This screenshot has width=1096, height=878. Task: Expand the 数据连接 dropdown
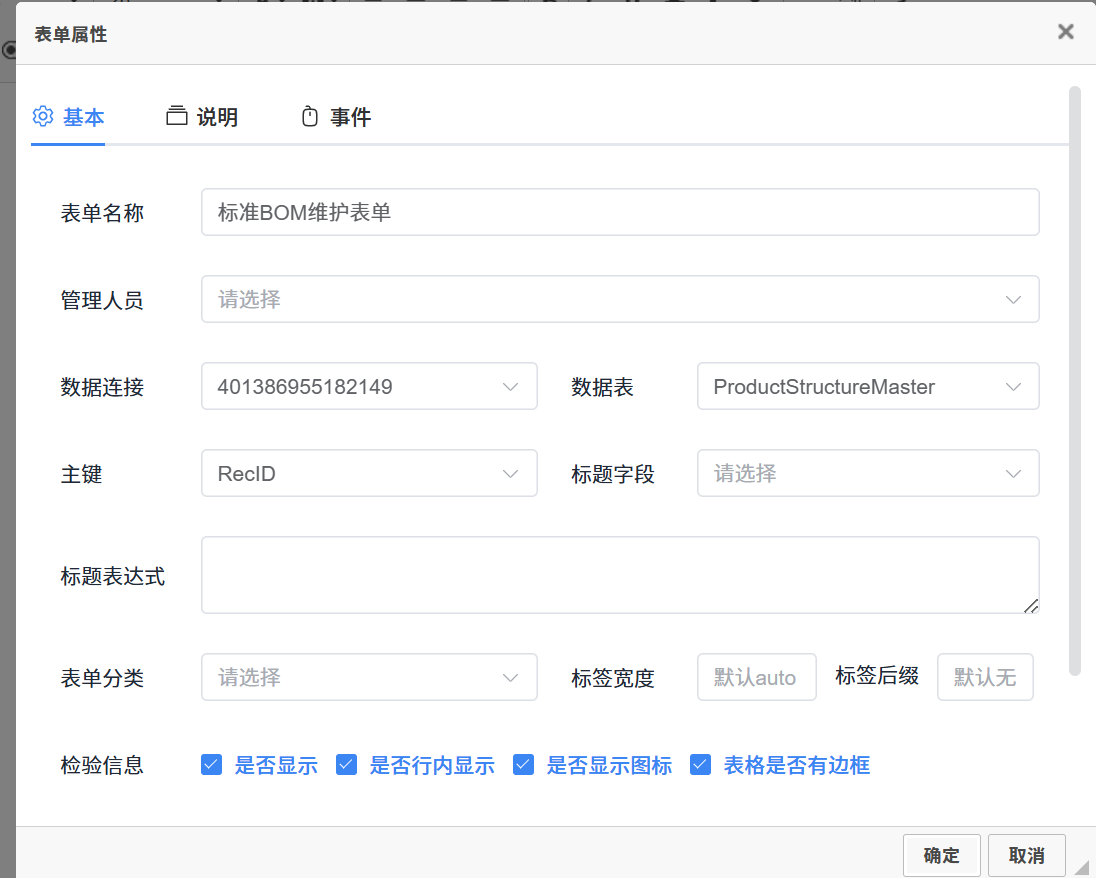coord(369,386)
